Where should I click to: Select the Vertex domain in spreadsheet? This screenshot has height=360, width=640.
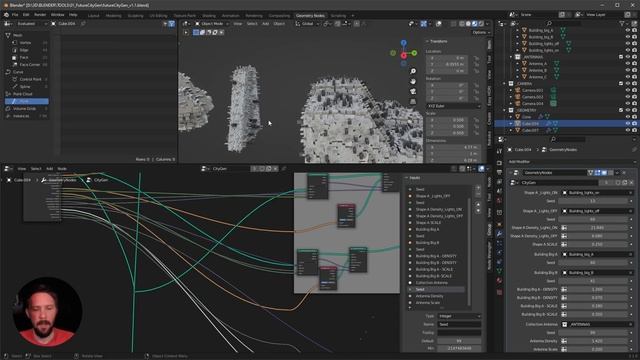click(25, 42)
